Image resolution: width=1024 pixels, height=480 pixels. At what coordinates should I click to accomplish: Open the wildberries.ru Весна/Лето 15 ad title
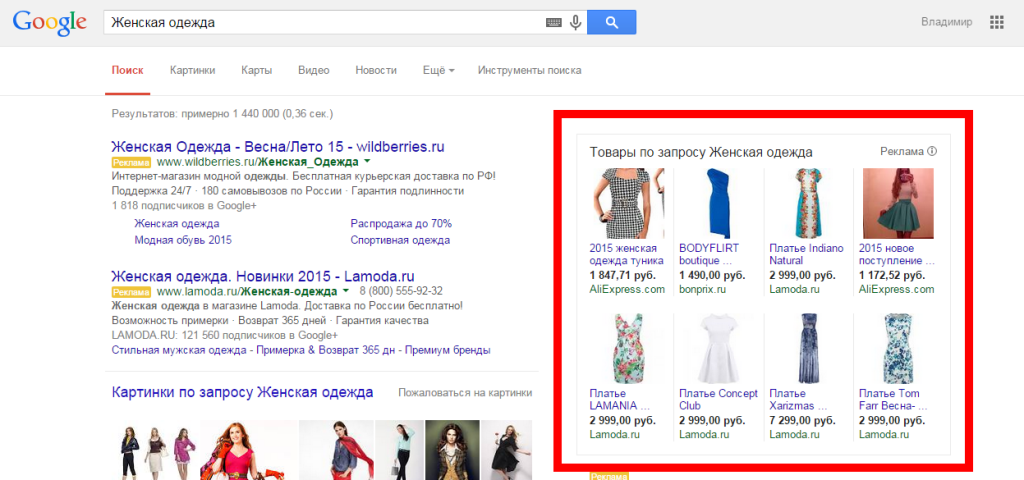(x=278, y=146)
